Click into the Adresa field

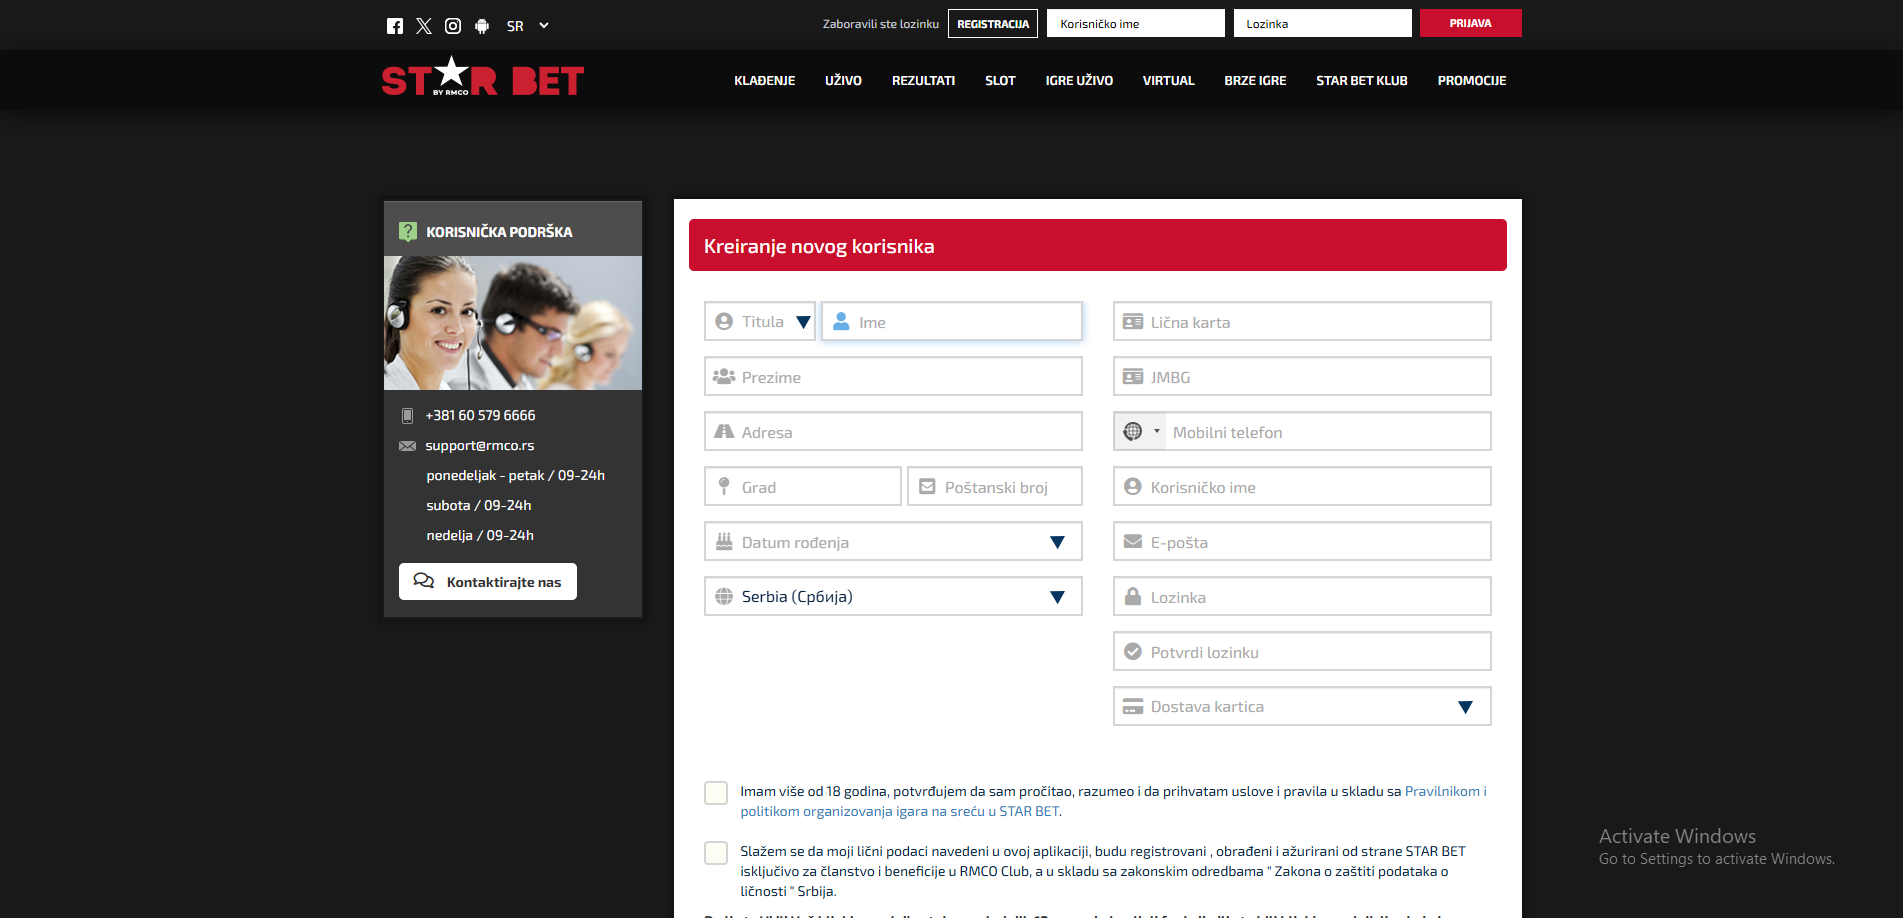click(x=893, y=431)
